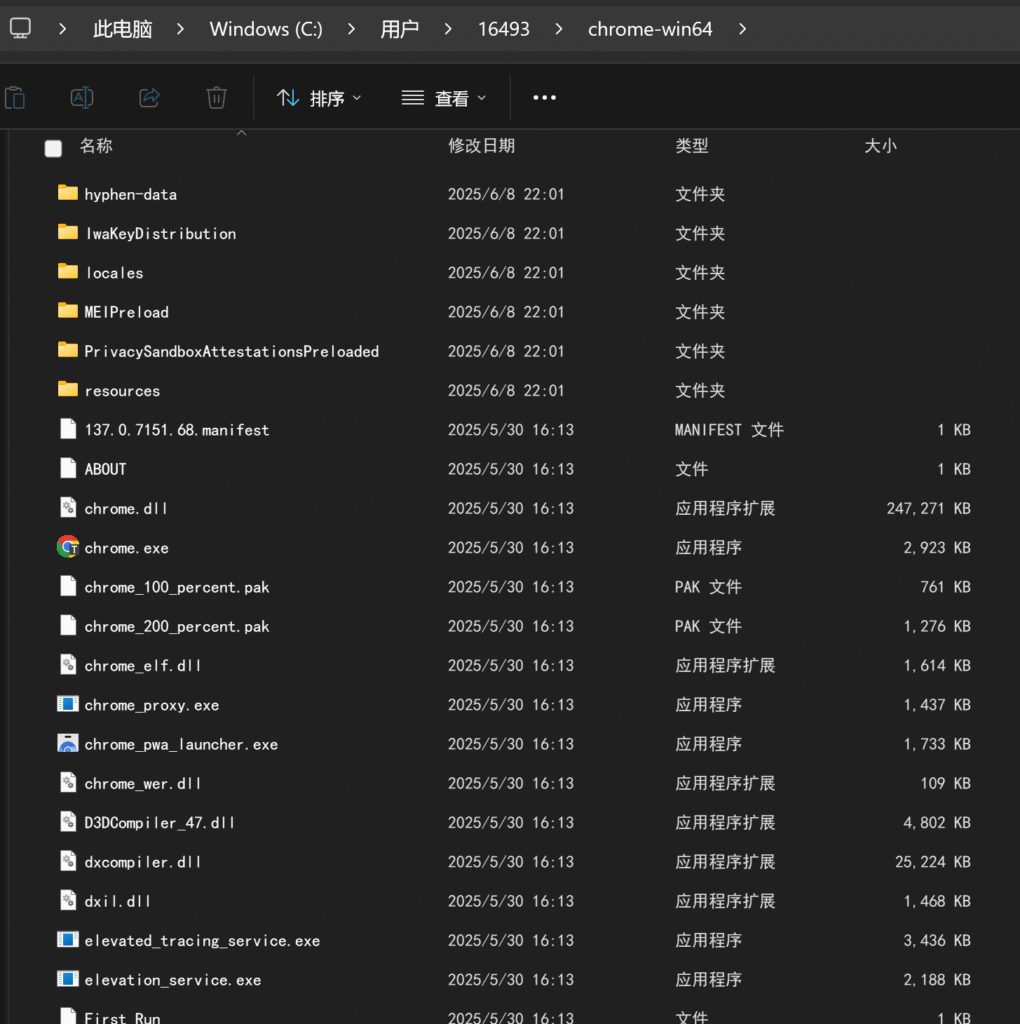
Task: Expand chevron after 此电脑 breadcrumb
Action: tap(180, 29)
